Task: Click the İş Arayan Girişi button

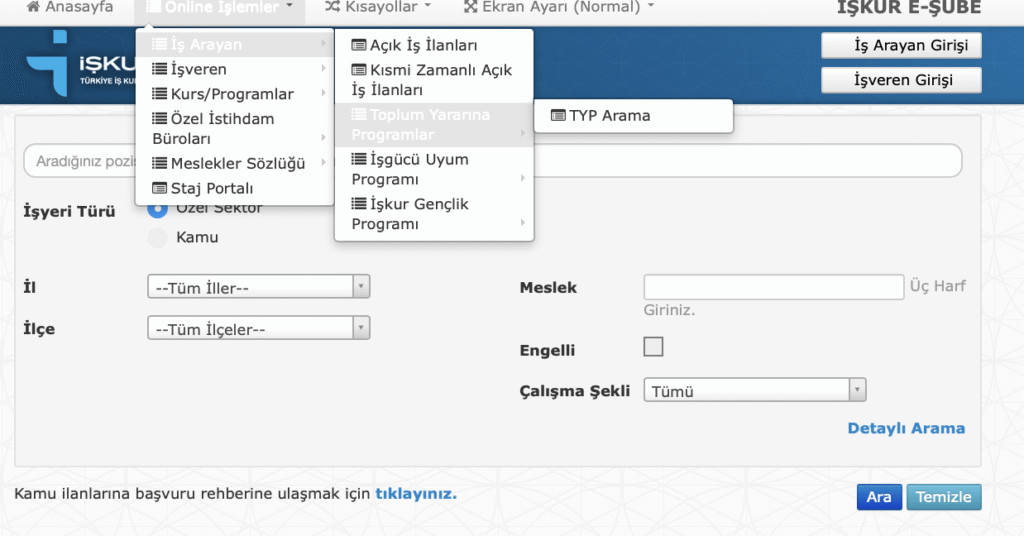Action: click(901, 46)
